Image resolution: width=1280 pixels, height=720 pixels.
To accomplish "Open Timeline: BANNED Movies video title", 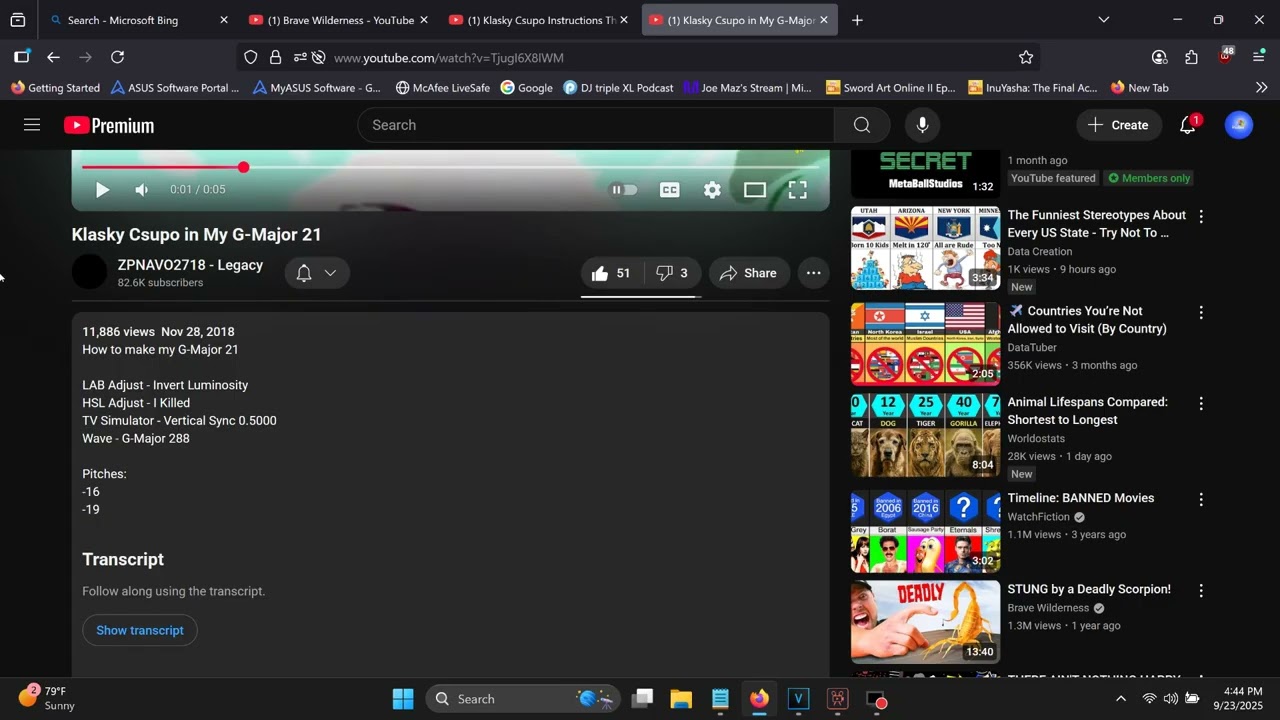I will click(1081, 498).
